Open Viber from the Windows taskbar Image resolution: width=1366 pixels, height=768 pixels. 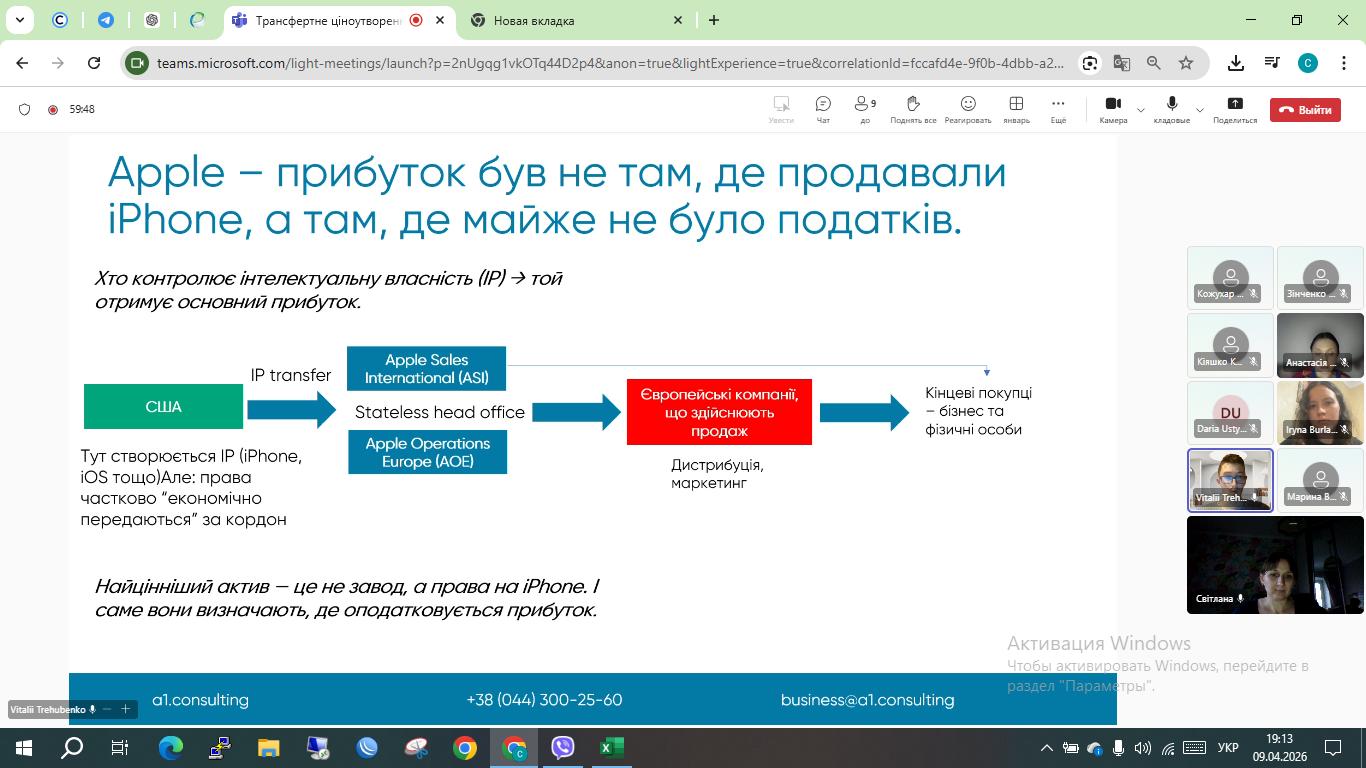563,747
